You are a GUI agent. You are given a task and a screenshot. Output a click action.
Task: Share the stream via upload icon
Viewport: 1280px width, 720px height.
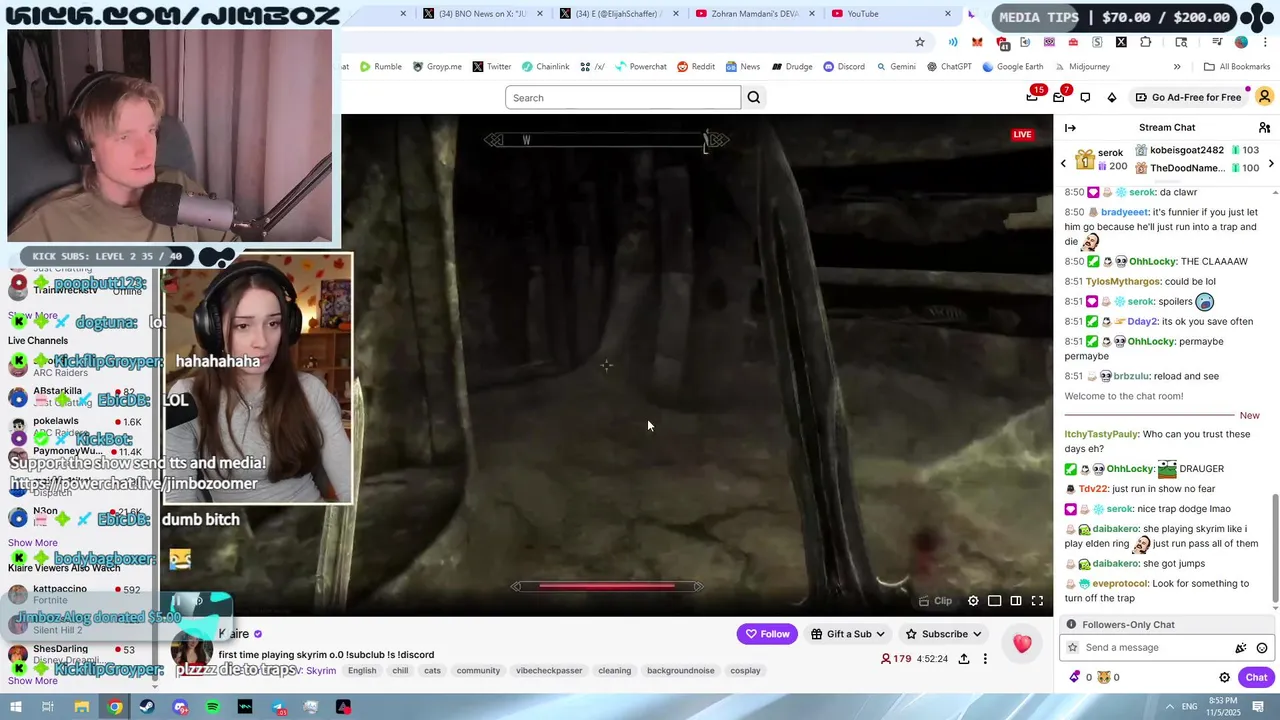[x=964, y=659]
